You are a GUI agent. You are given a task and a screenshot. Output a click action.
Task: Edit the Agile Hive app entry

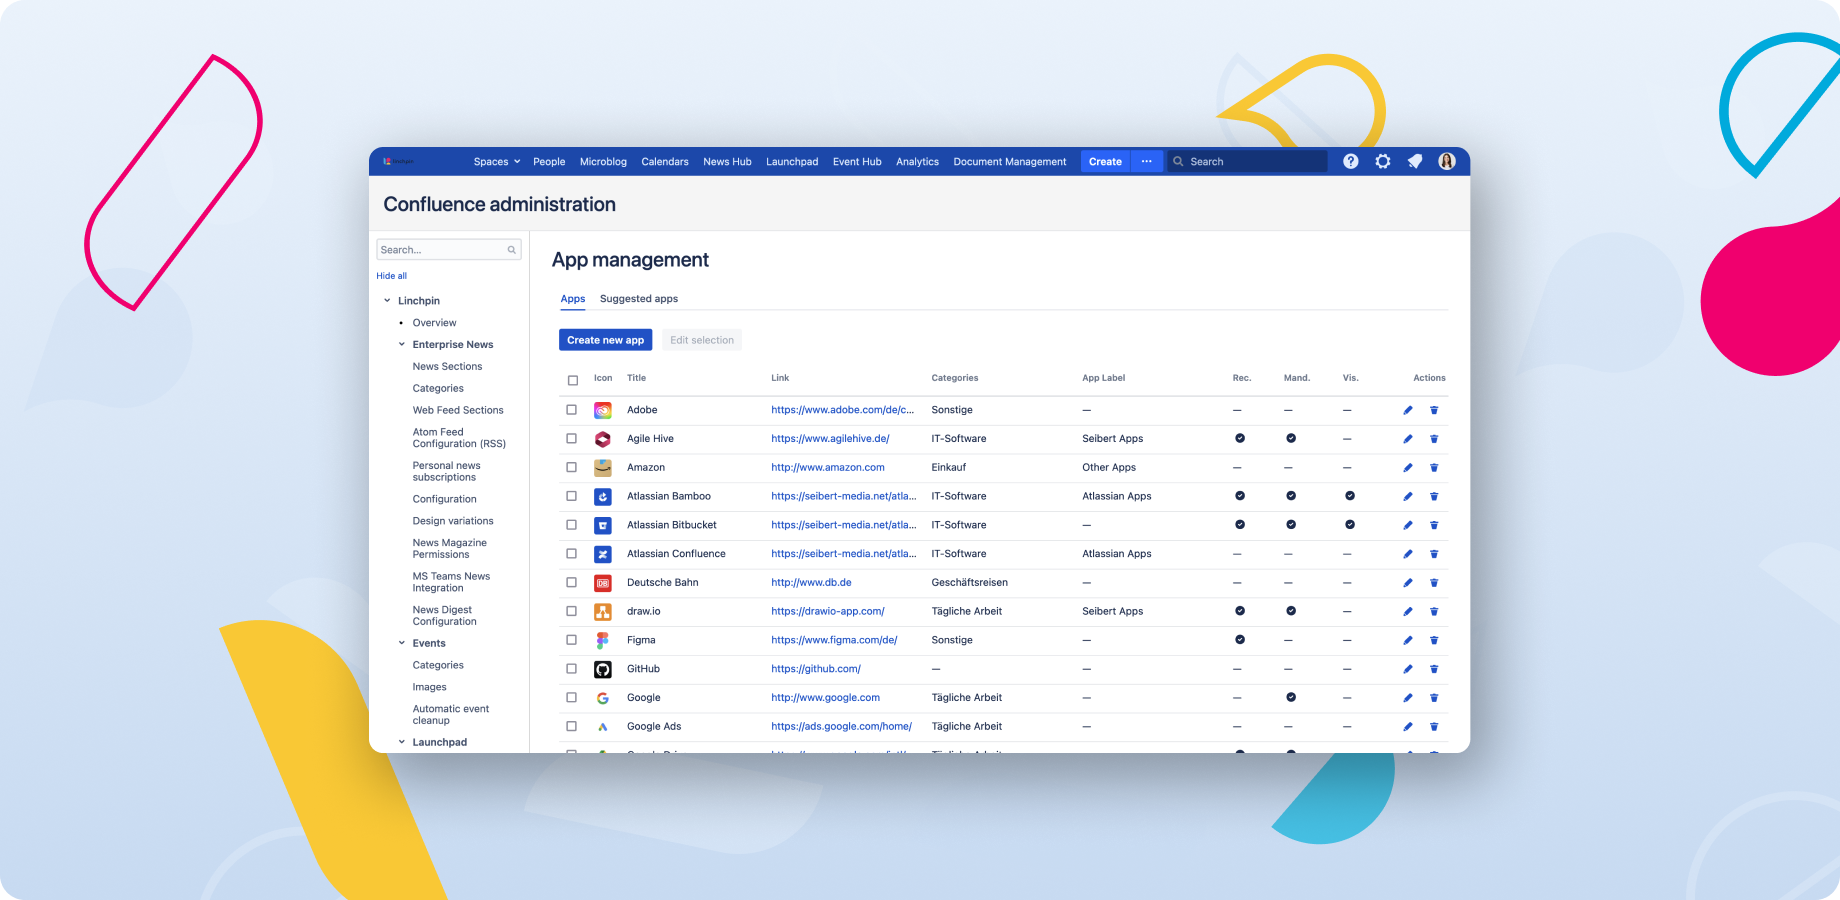[1408, 439]
